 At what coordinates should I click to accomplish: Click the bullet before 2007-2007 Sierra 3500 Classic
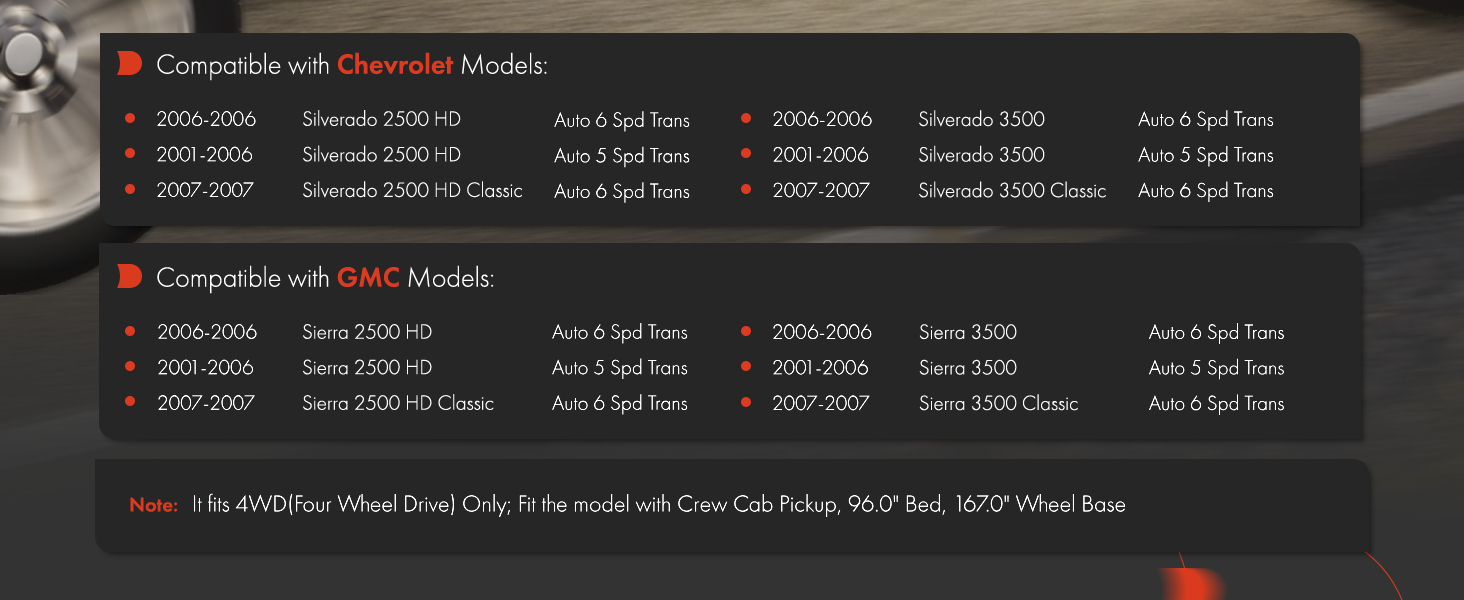pos(746,402)
